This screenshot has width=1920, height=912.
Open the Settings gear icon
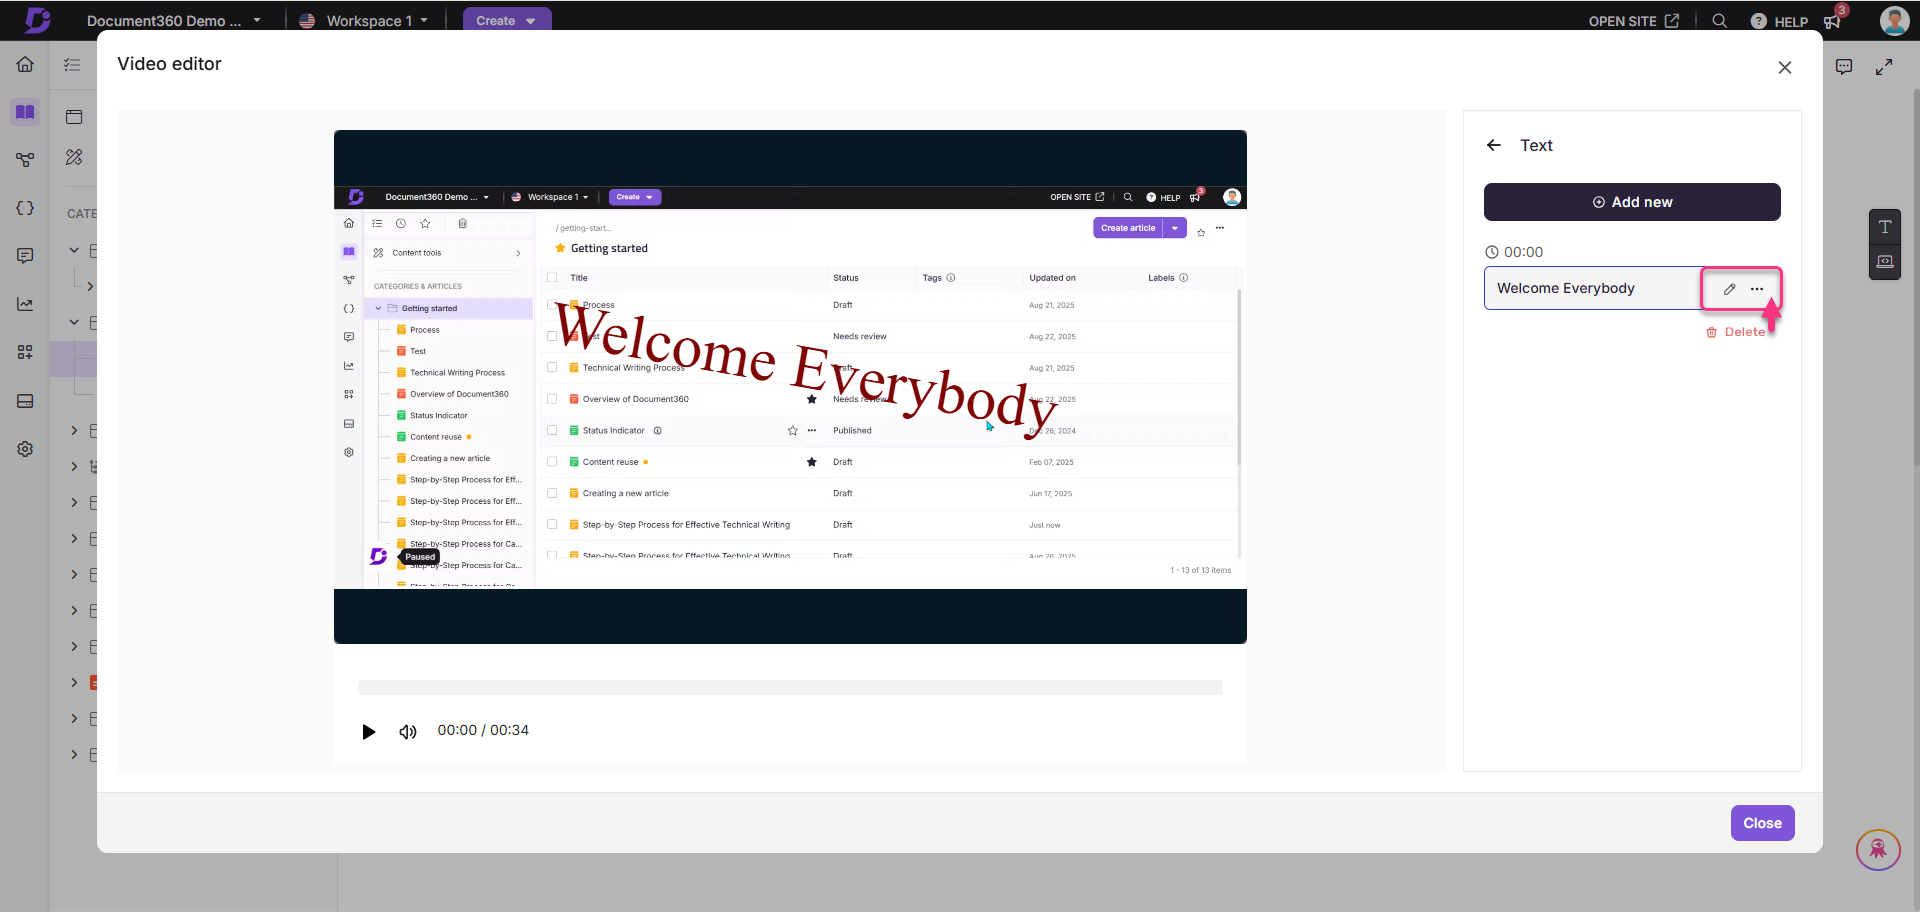(25, 449)
